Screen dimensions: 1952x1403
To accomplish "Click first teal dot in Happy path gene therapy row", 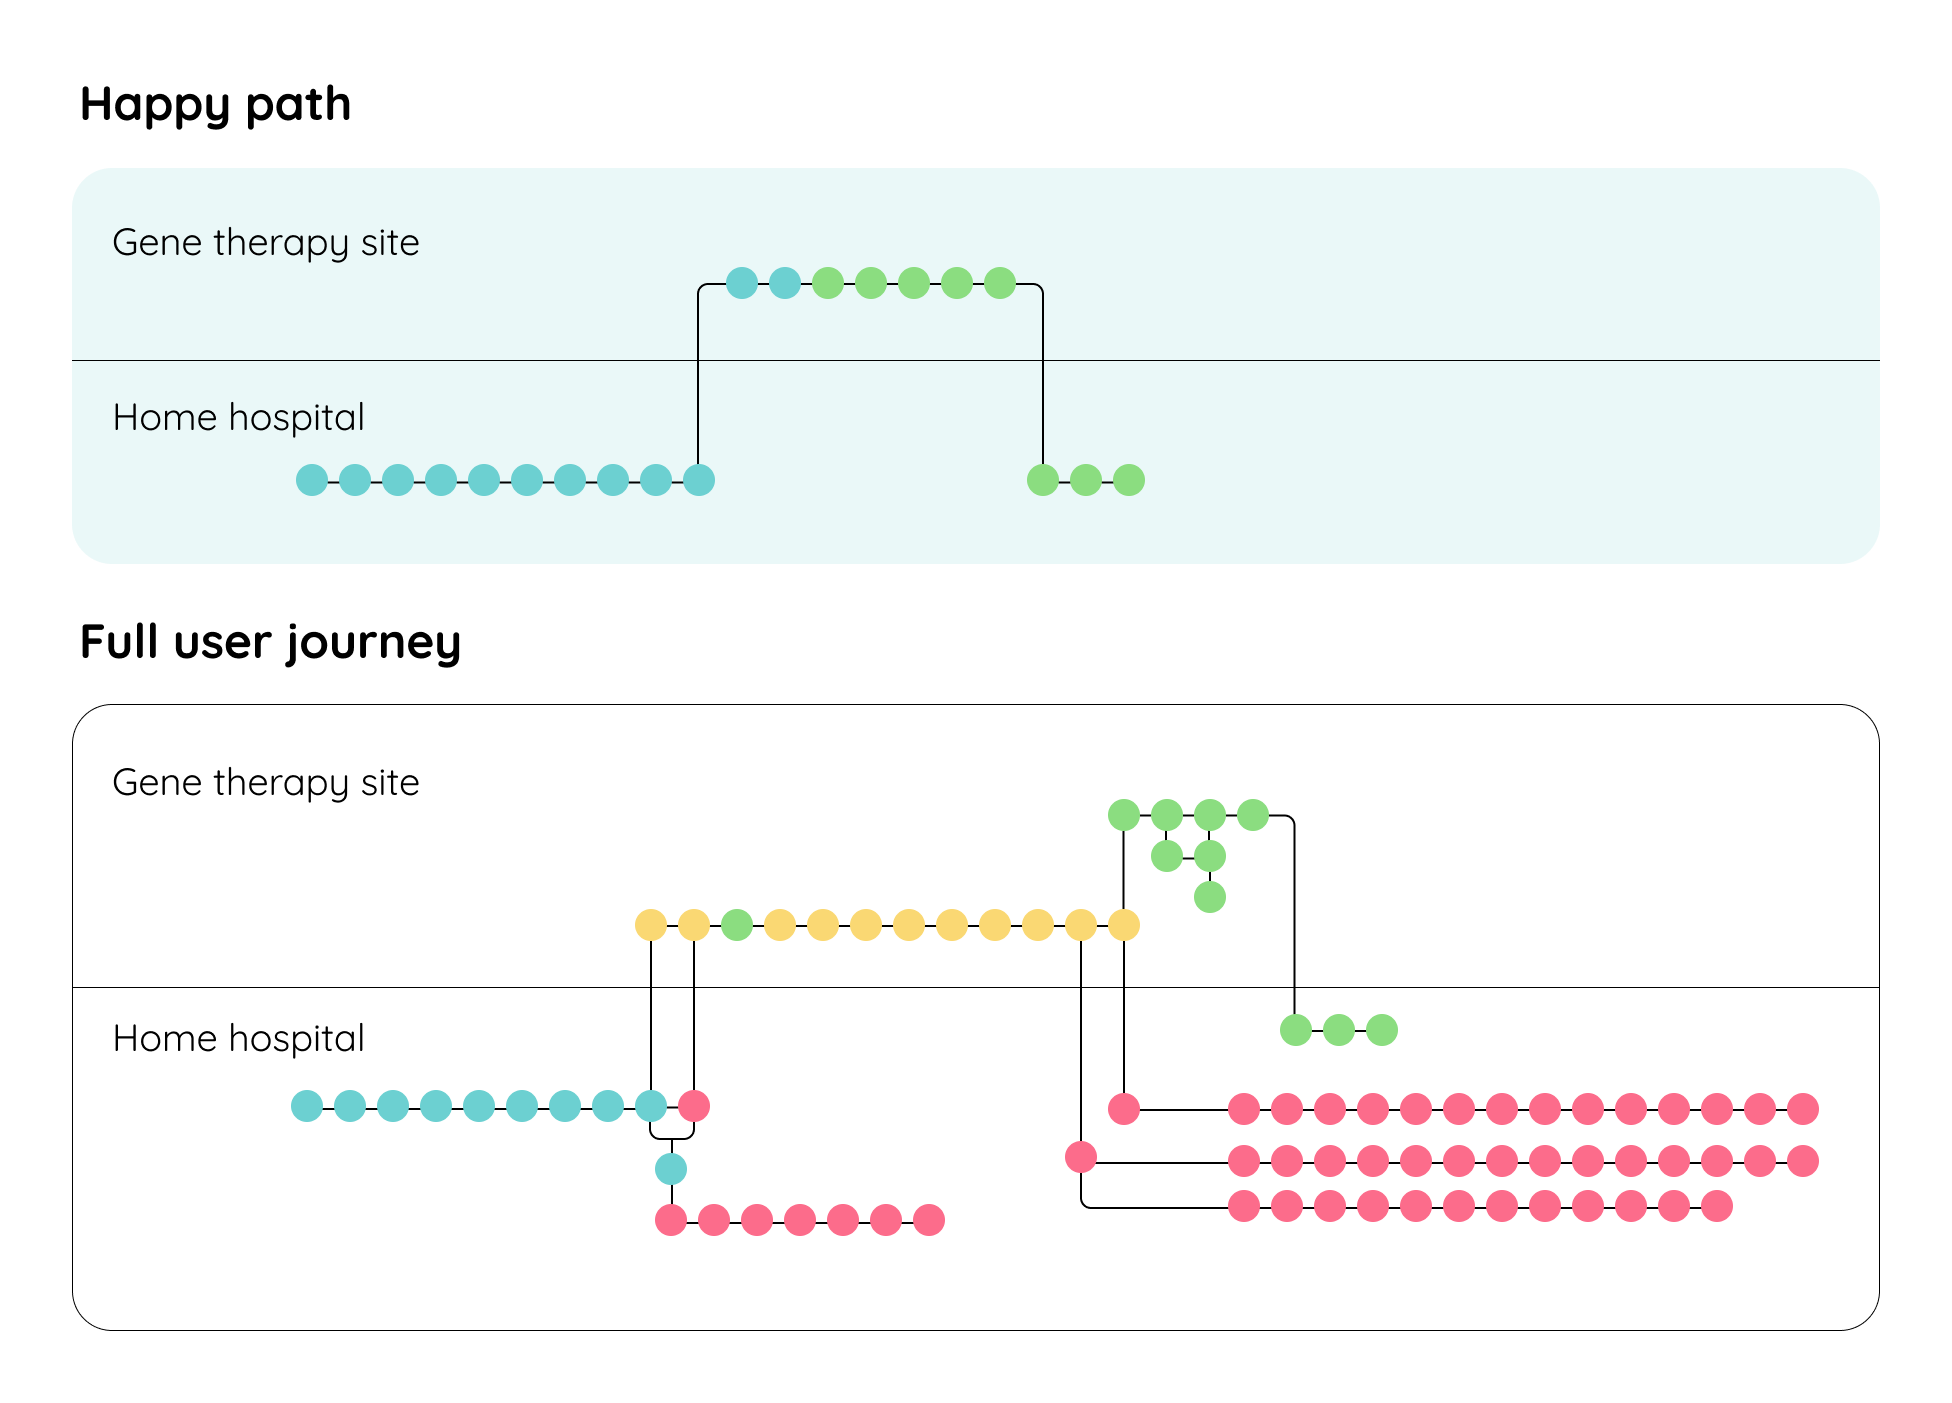I will coord(742,283).
